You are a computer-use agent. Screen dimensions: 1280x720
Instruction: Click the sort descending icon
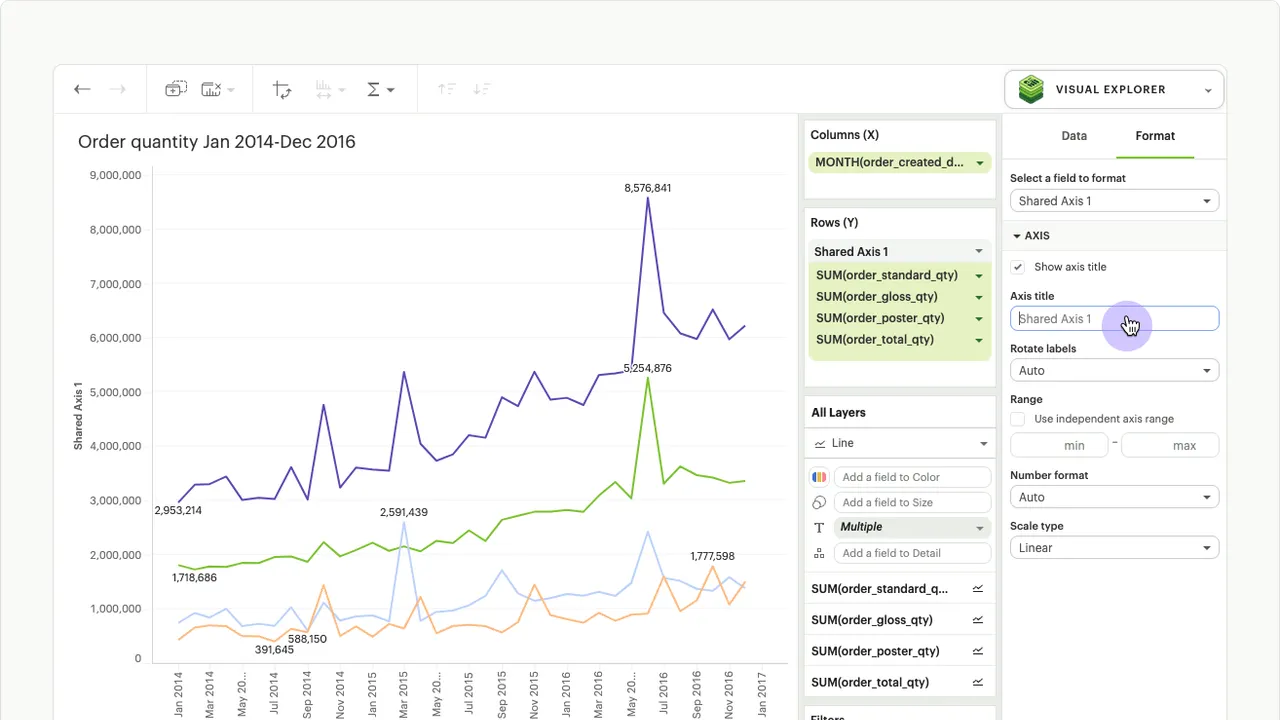click(x=482, y=89)
